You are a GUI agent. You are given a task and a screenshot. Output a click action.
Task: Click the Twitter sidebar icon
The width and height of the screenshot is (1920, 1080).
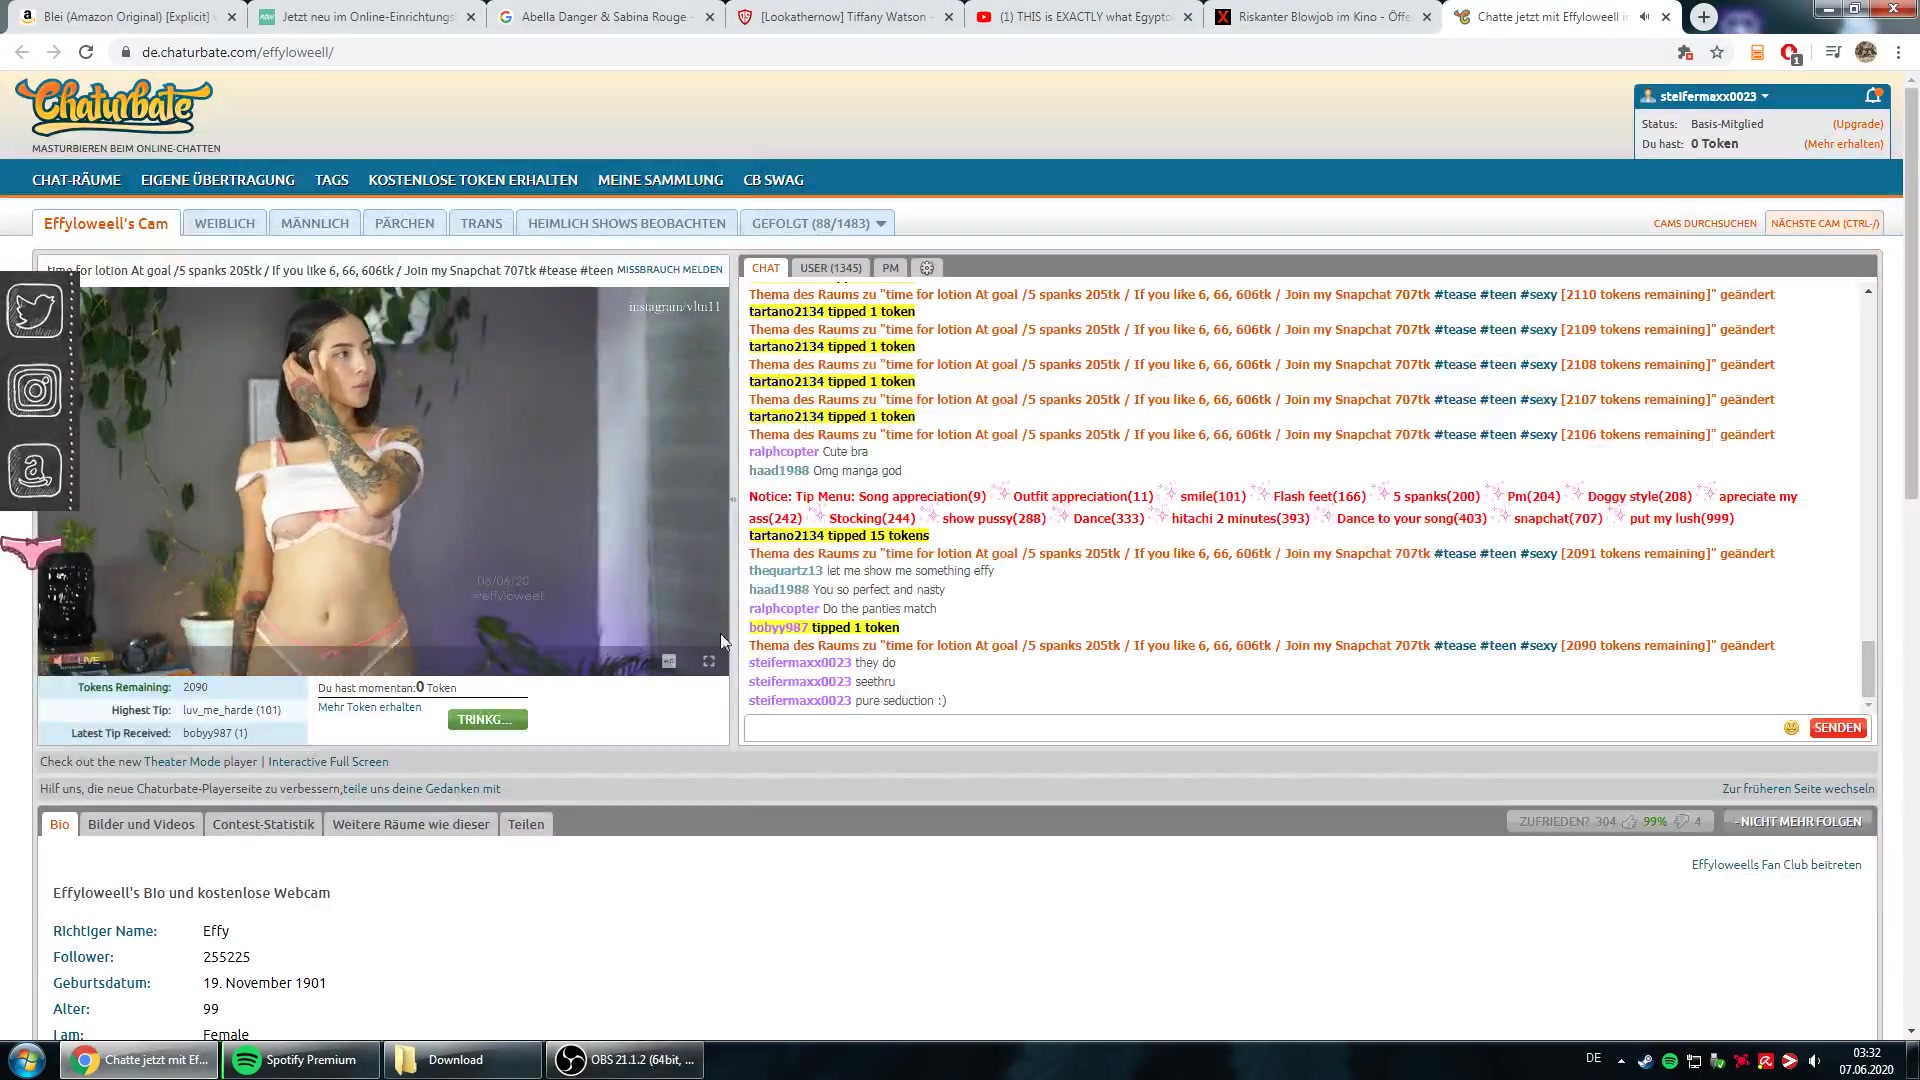pyautogui.click(x=36, y=311)
